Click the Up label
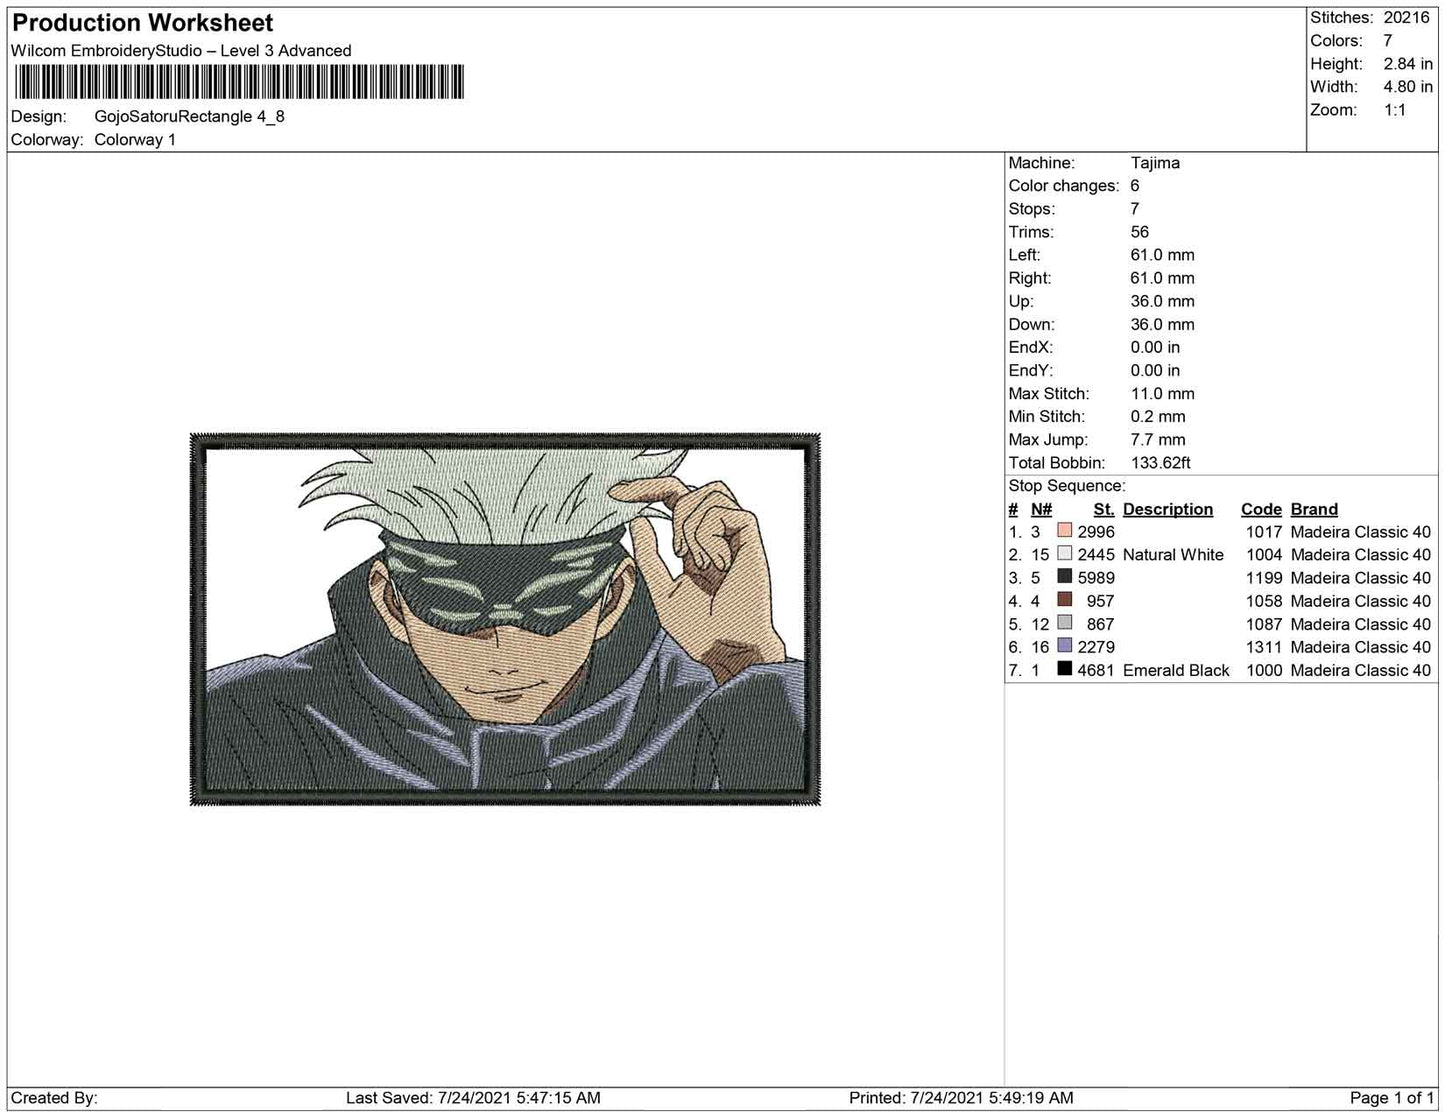This screenshot has width=1445, height=1112. (x=1021, y=301)
